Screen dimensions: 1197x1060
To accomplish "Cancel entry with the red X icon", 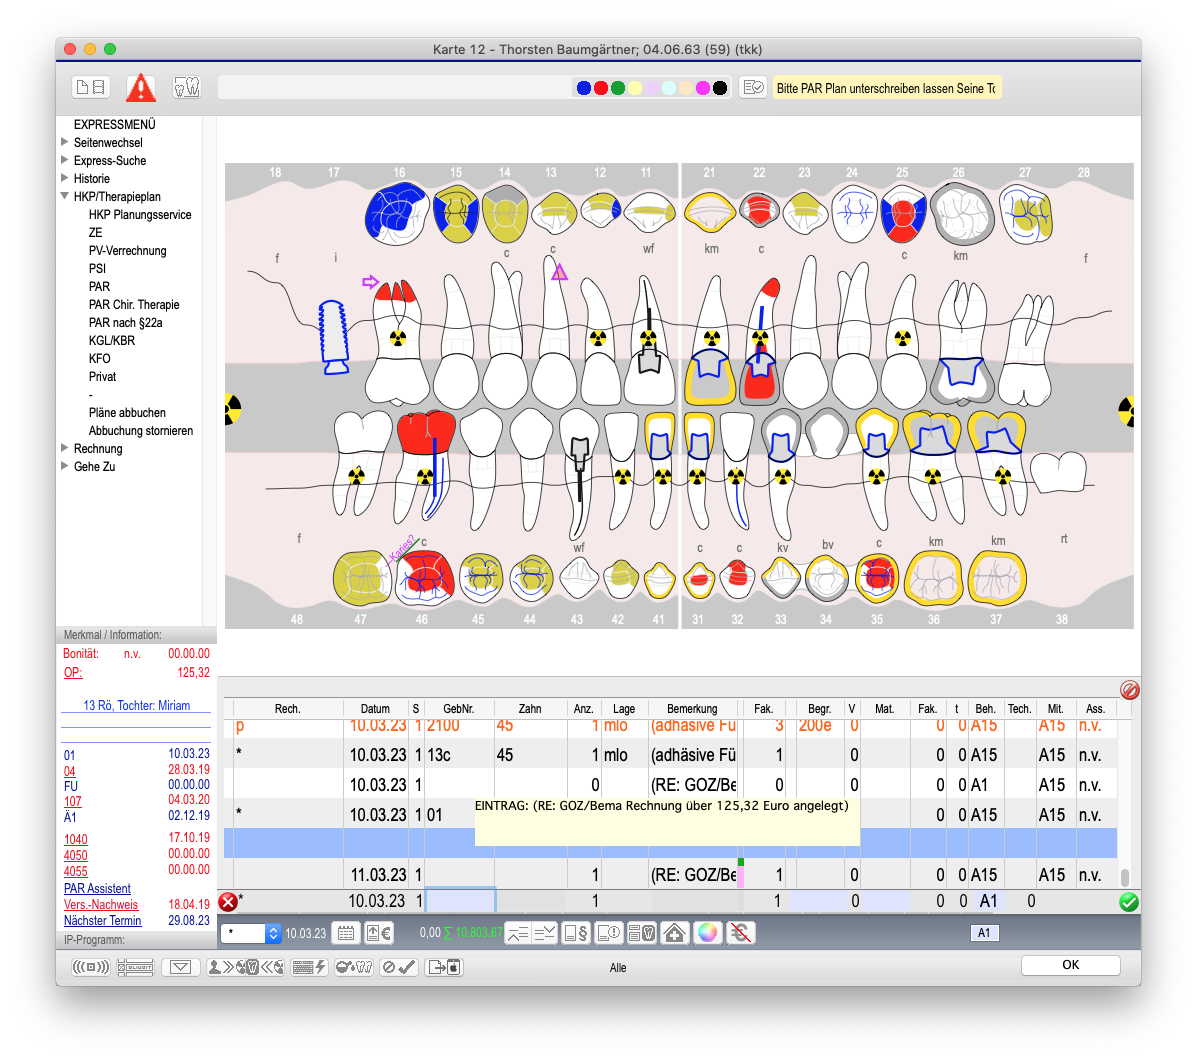I will tap(228, 902).
